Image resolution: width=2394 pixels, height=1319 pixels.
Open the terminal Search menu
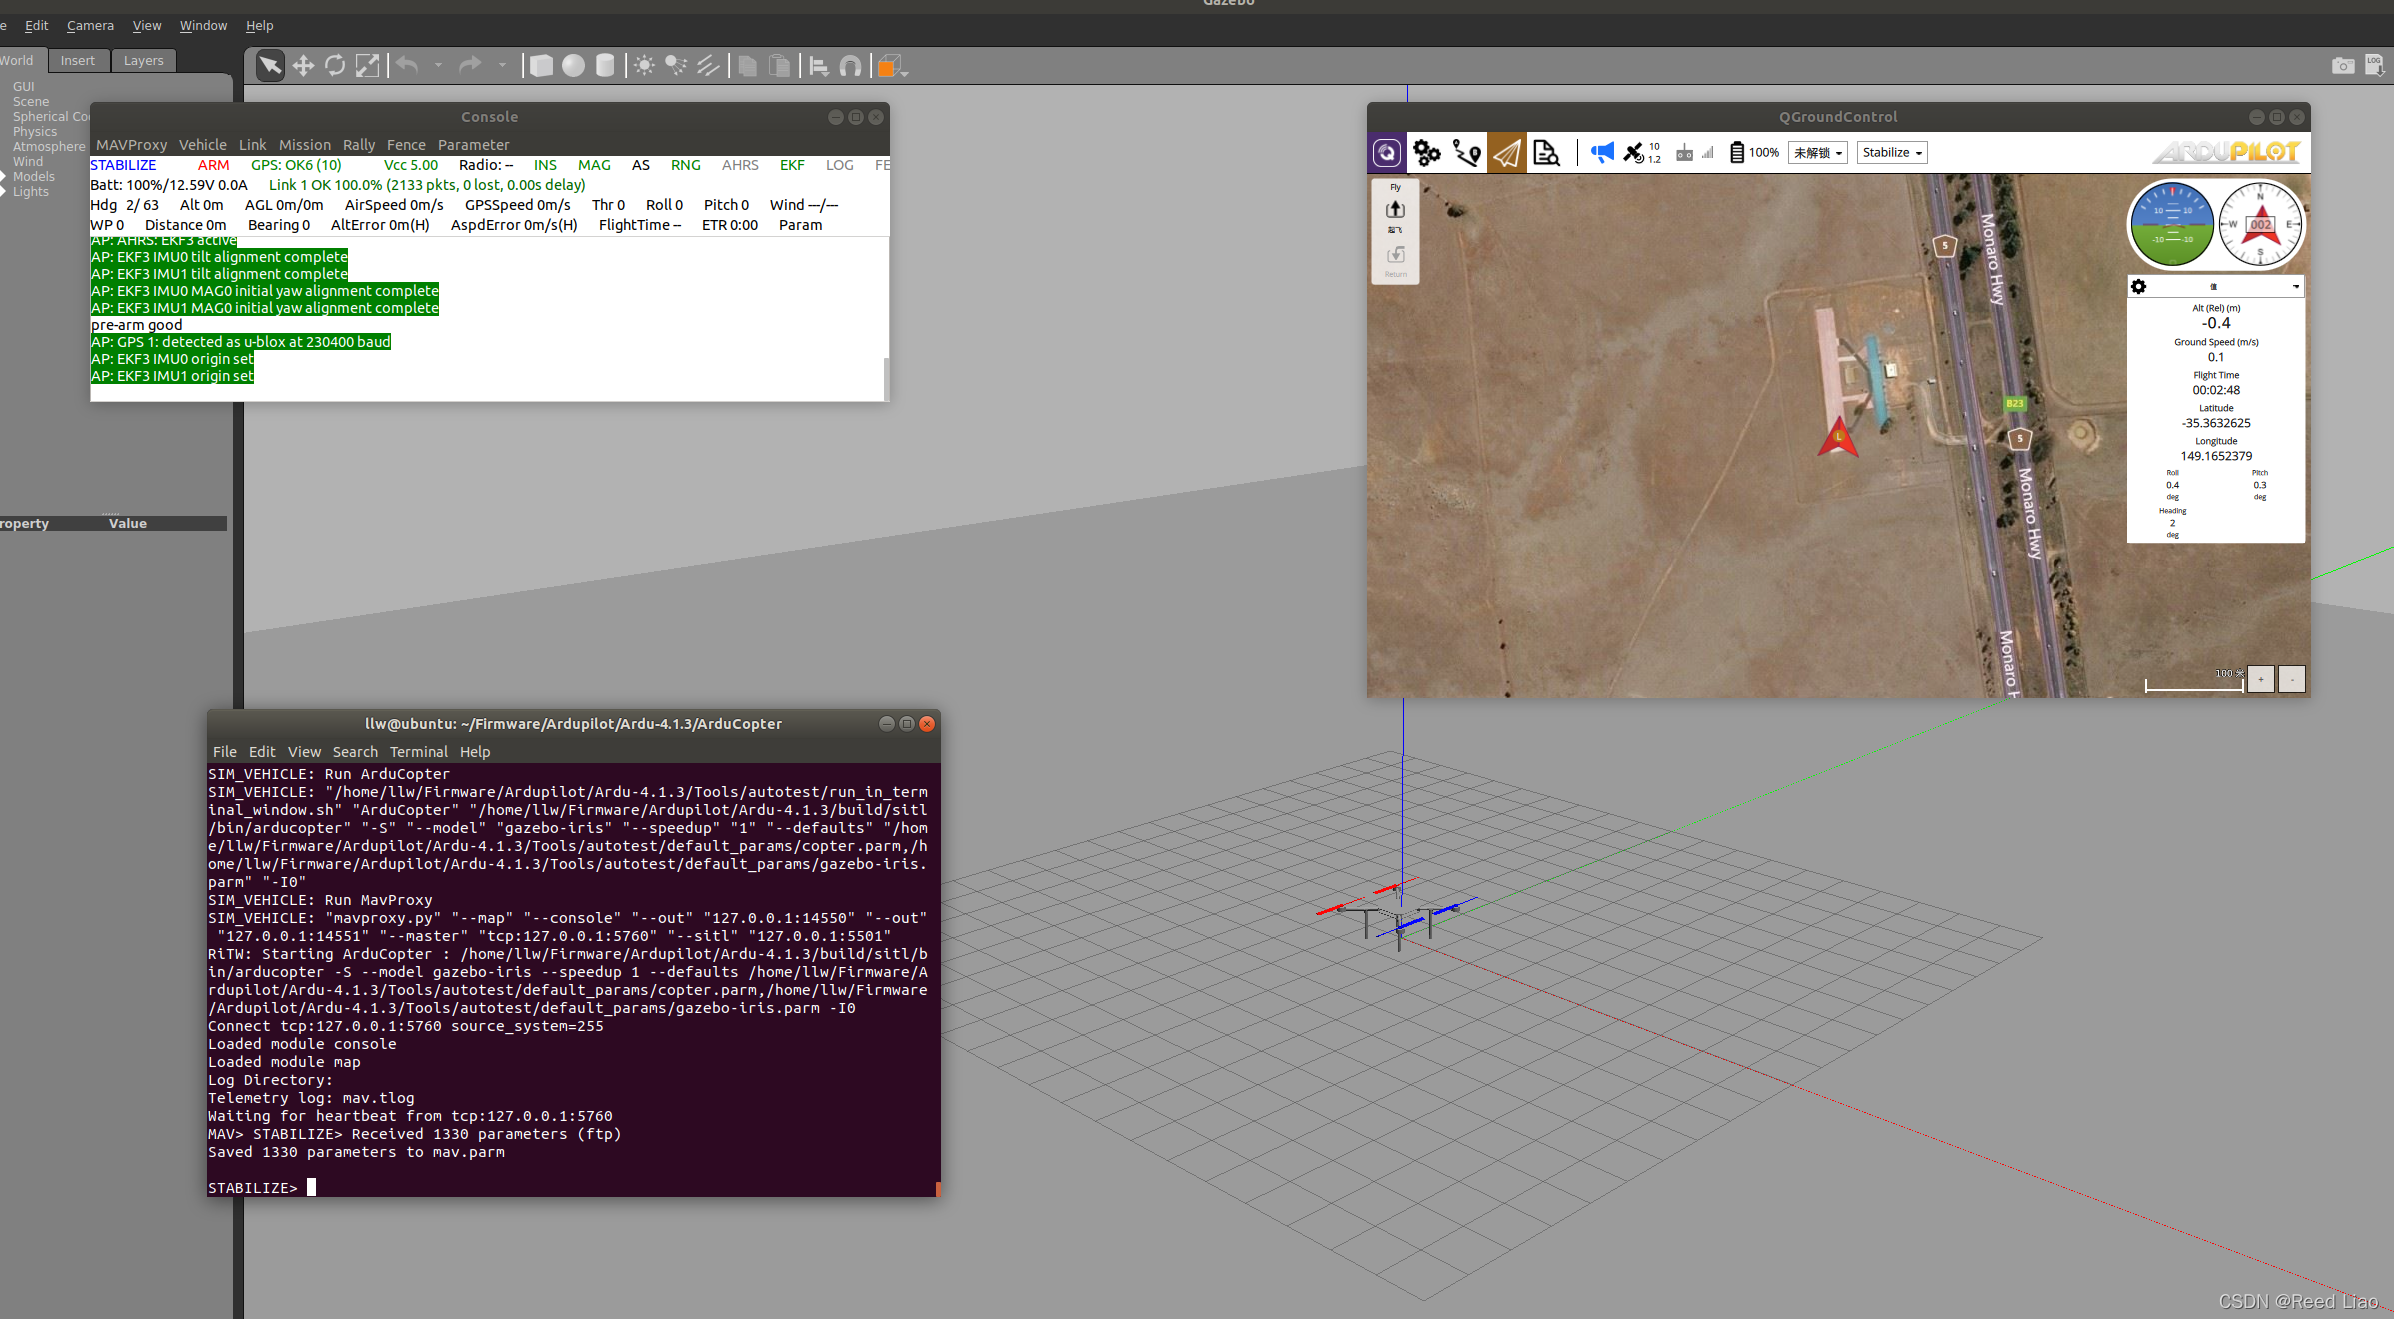tap(355, 752)
